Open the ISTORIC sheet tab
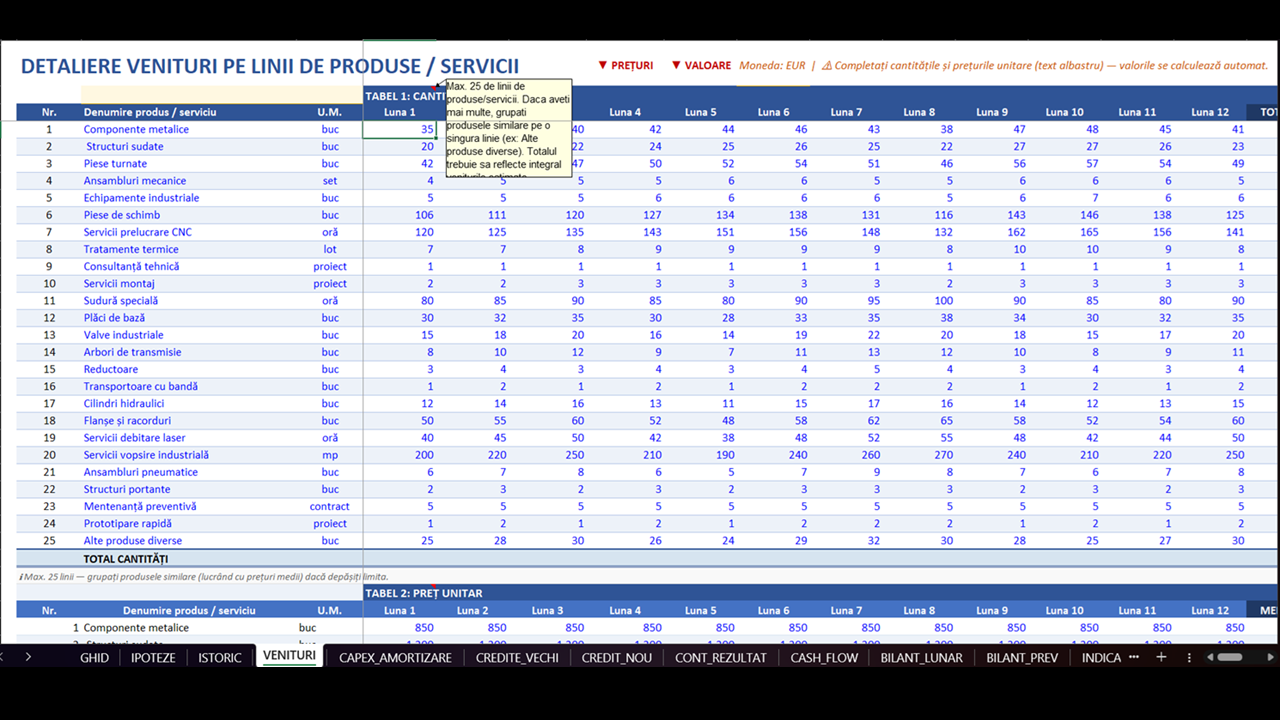The width and height of the screenshot is (1280, 720). (219, 658)
